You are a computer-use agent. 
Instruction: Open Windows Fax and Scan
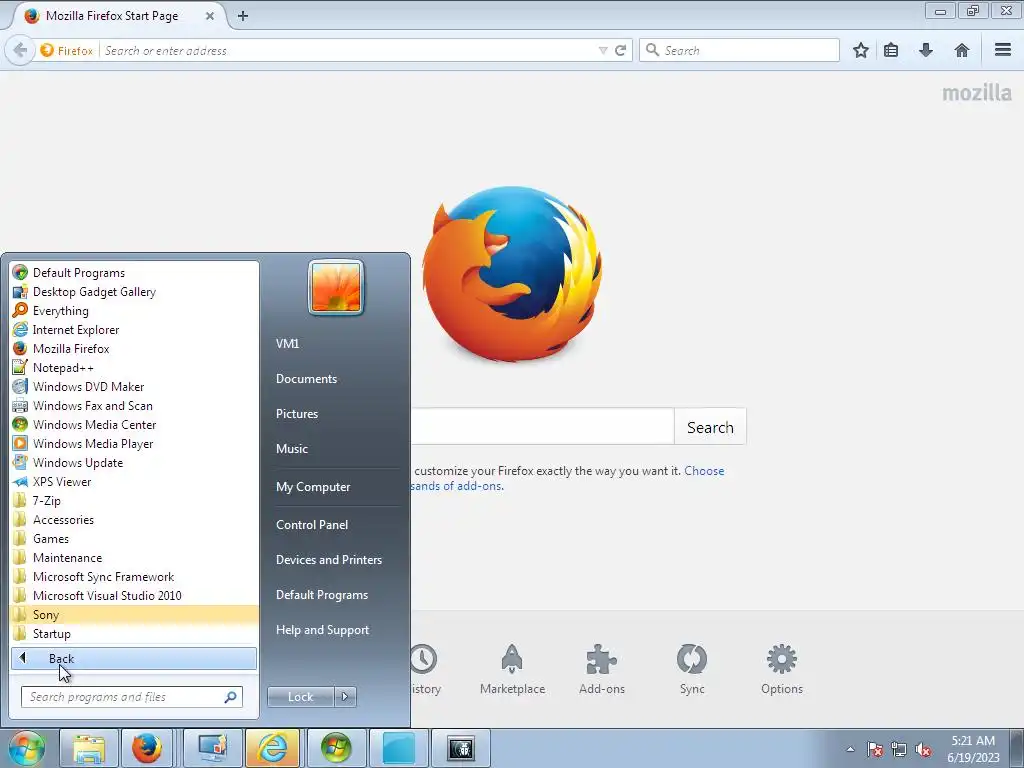click(x=135, y=406)
